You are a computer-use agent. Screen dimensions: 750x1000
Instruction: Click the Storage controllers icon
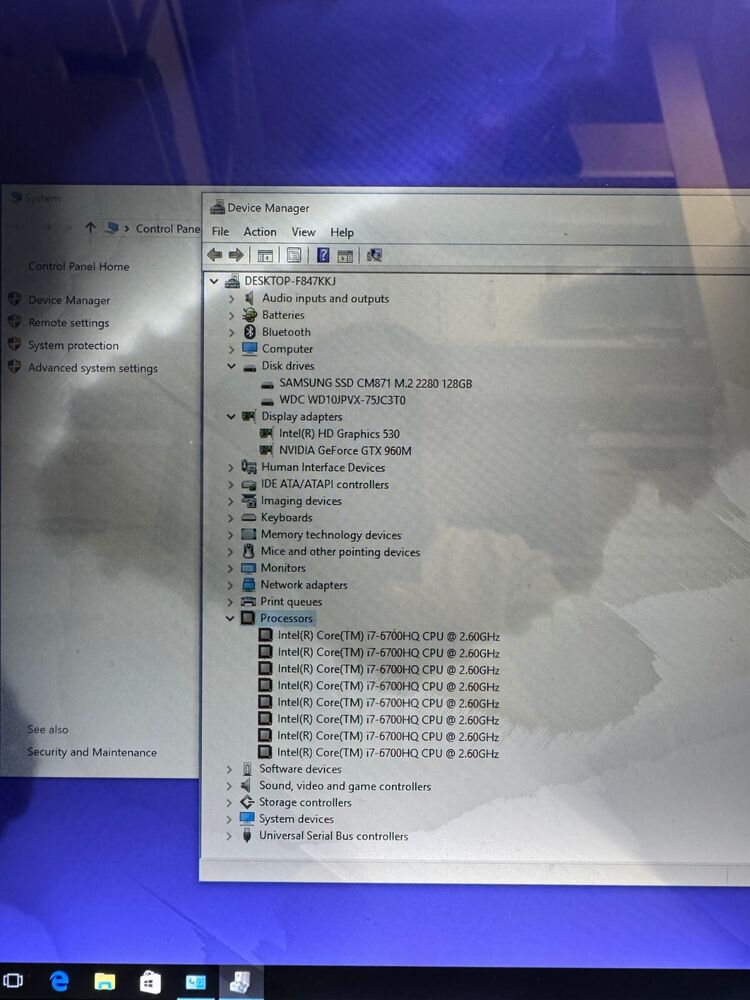pos(247,802)
